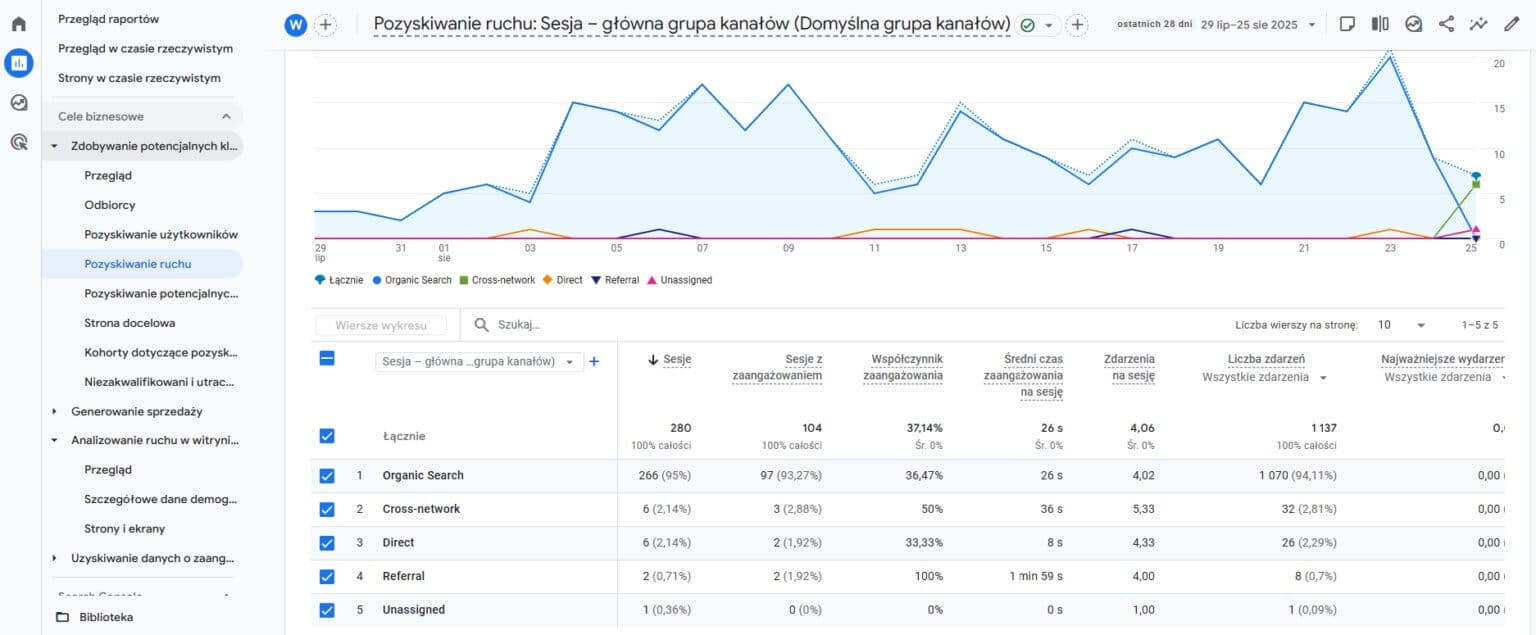Image resolution: width=1536 pixels, height=635 pixels.
Task: Open the Home icon in left rail
Action: coord(18,24)
